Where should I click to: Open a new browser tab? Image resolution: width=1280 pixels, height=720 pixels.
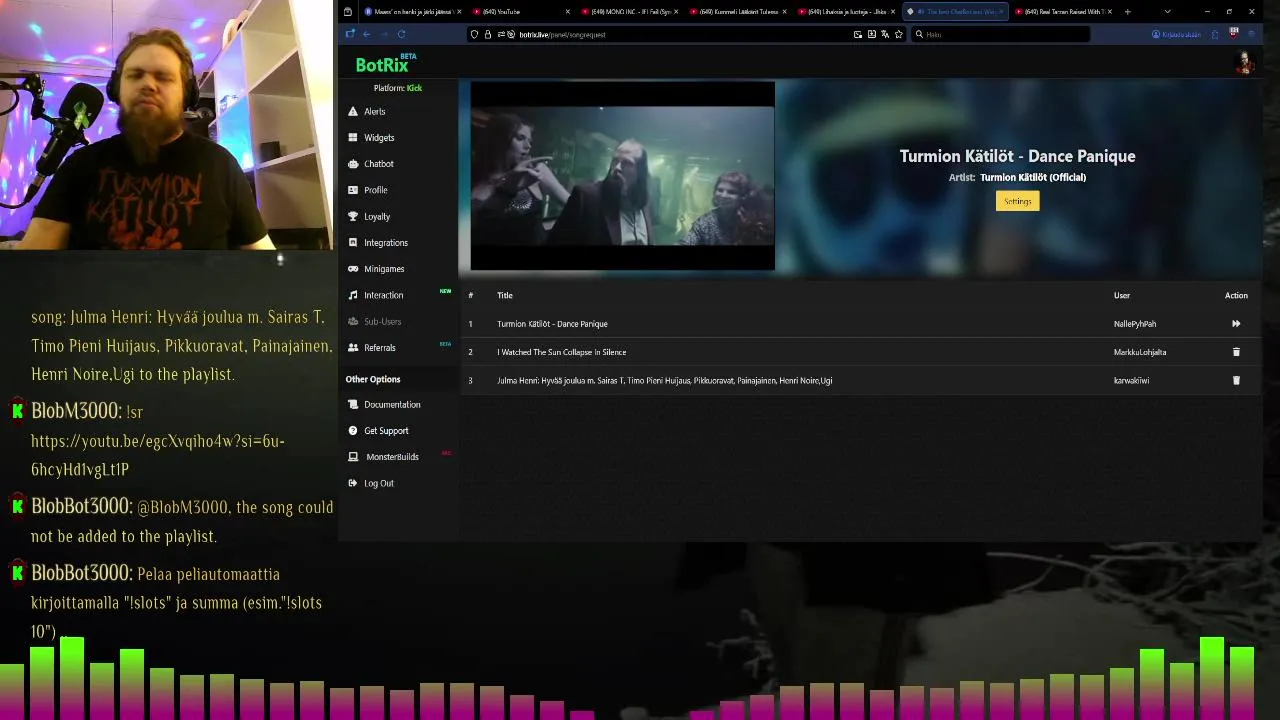pyautogui.click(x=1127, y=12)
